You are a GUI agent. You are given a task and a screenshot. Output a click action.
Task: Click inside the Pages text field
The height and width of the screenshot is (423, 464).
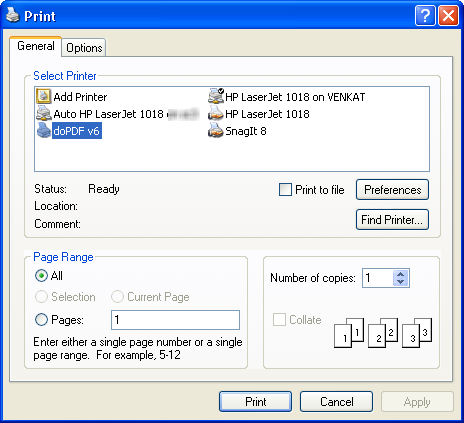[175, 320]
